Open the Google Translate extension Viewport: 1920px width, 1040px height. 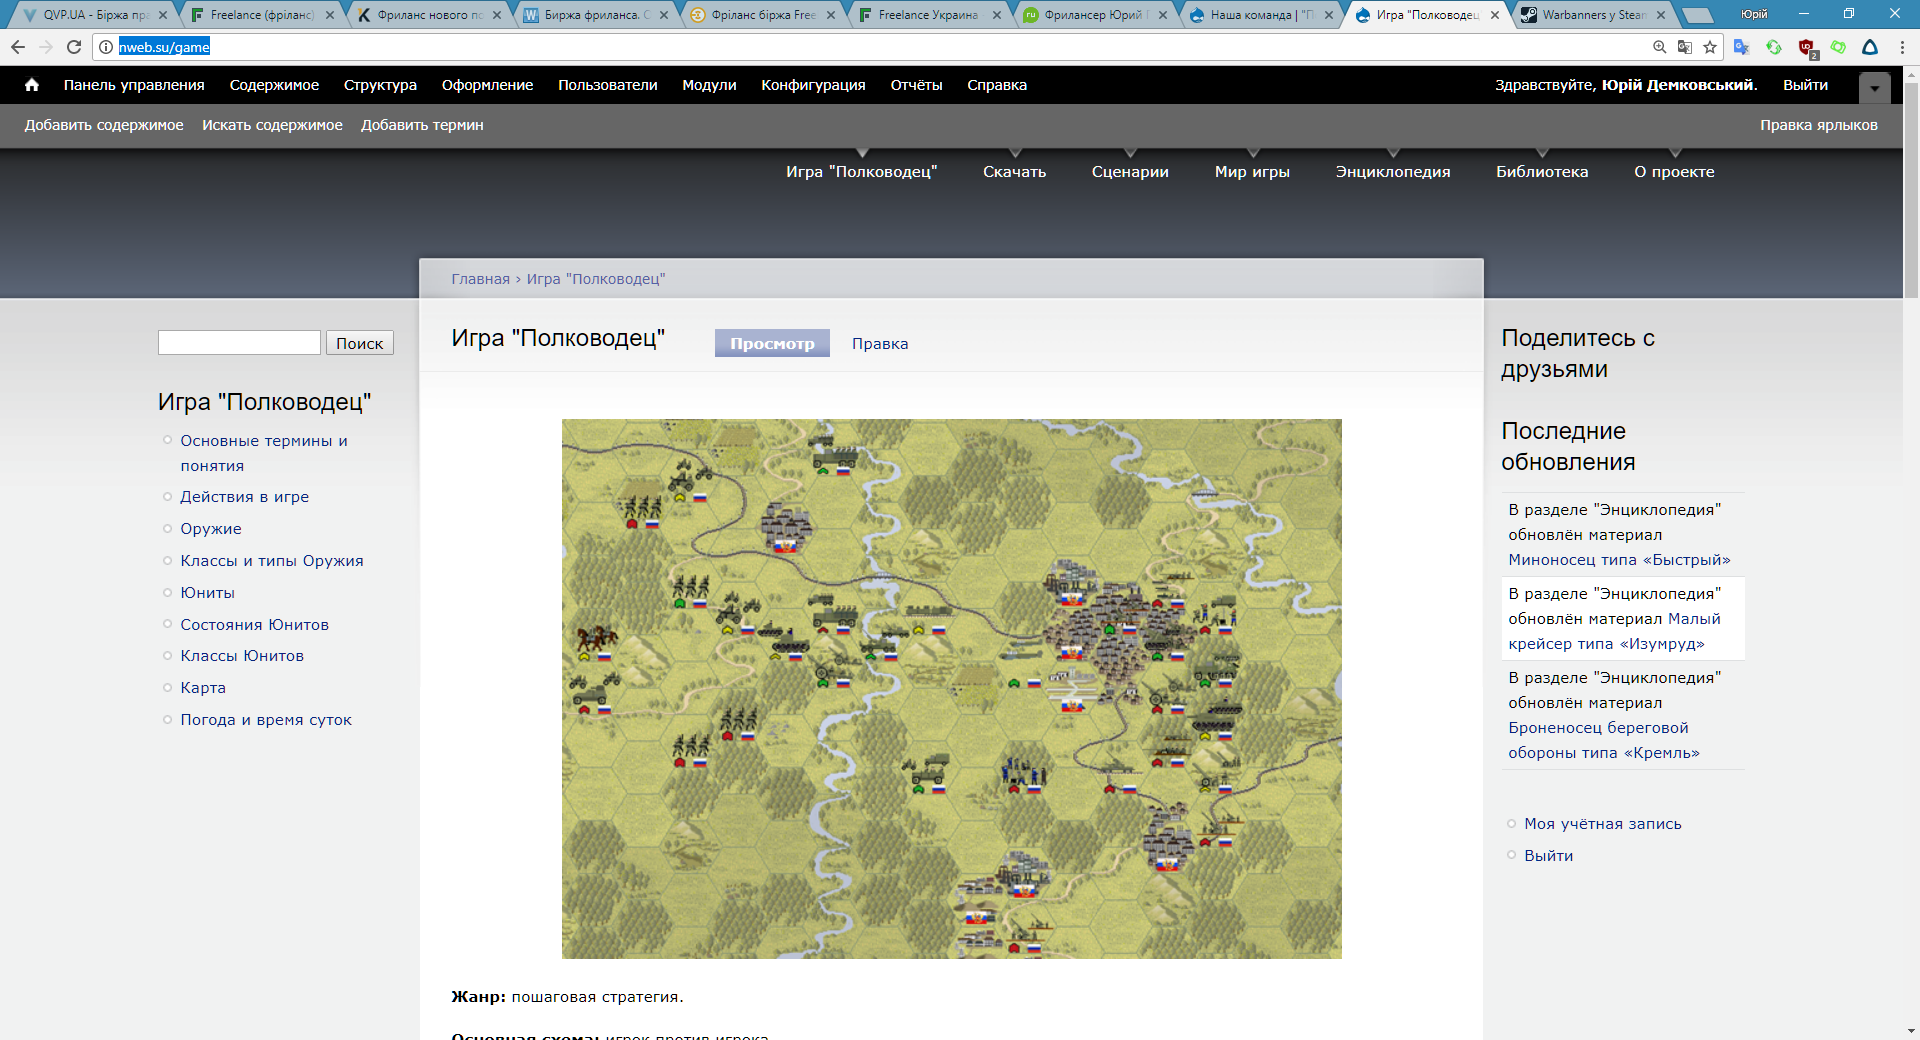click(1742, 47)
